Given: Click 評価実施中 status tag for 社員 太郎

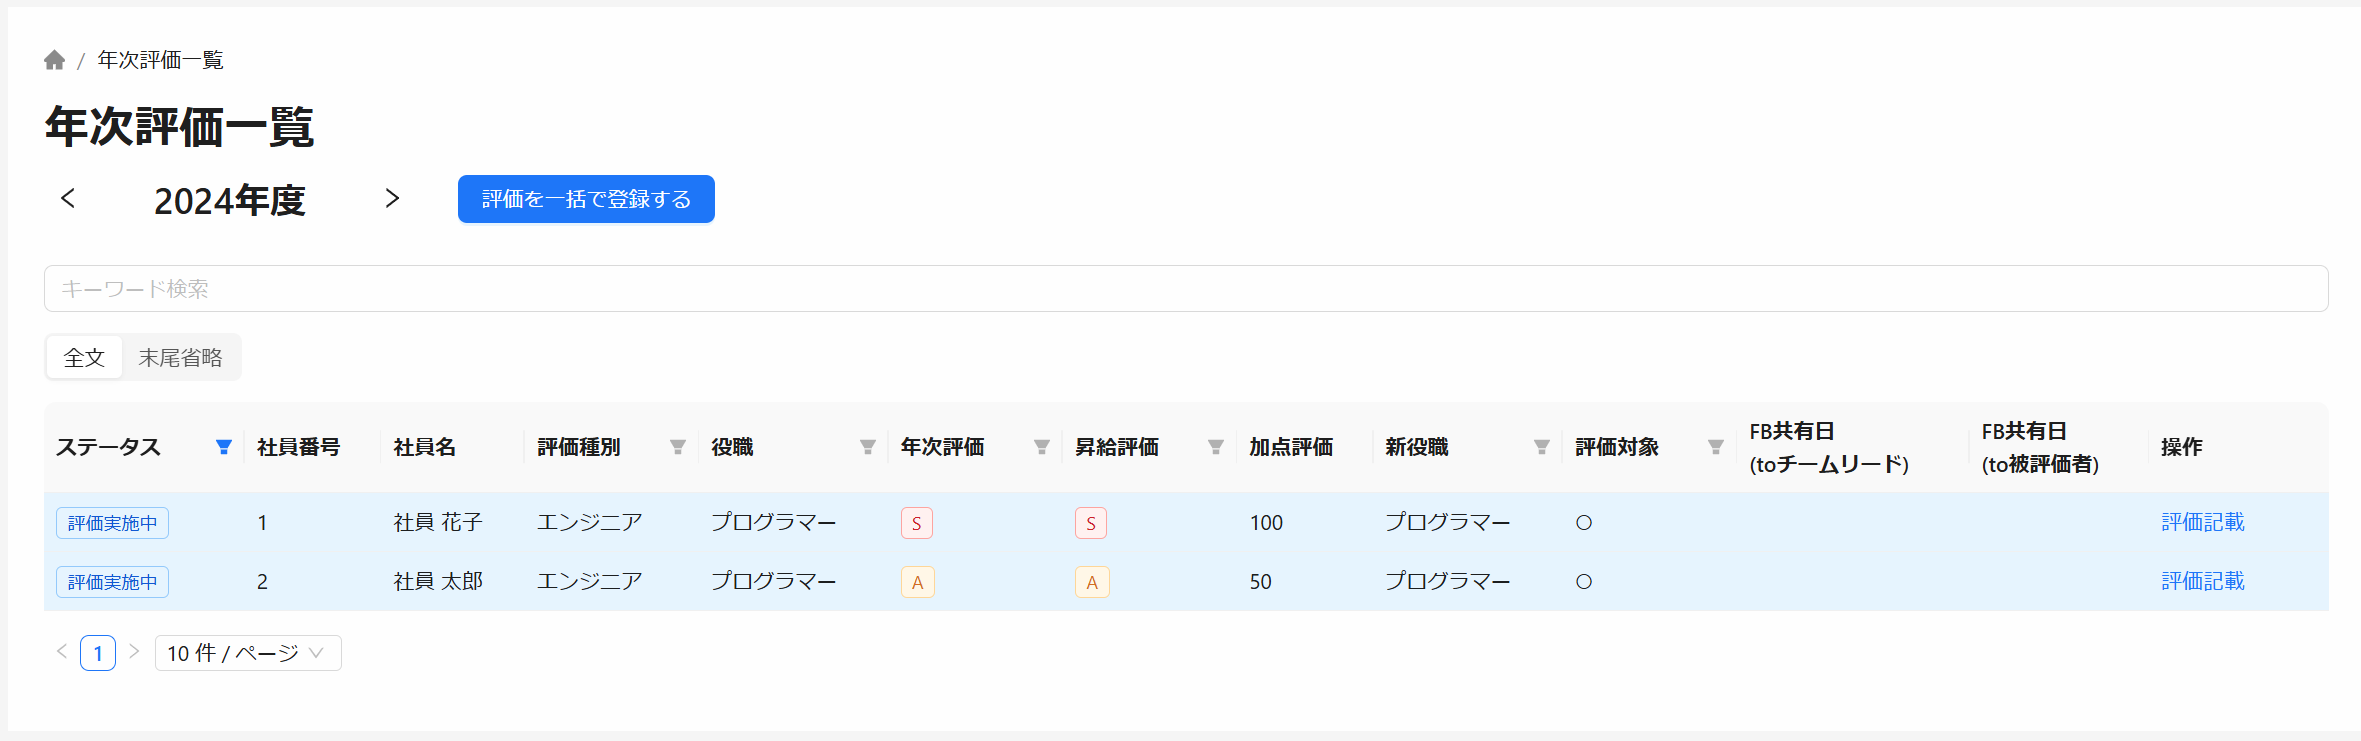Looking at the screenshot, I should click(112, 582).
